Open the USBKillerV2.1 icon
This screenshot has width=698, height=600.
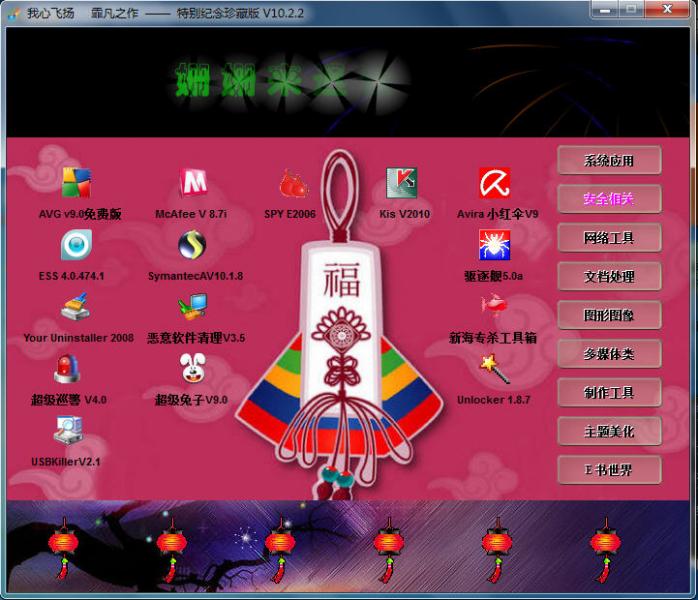point(68,430)
